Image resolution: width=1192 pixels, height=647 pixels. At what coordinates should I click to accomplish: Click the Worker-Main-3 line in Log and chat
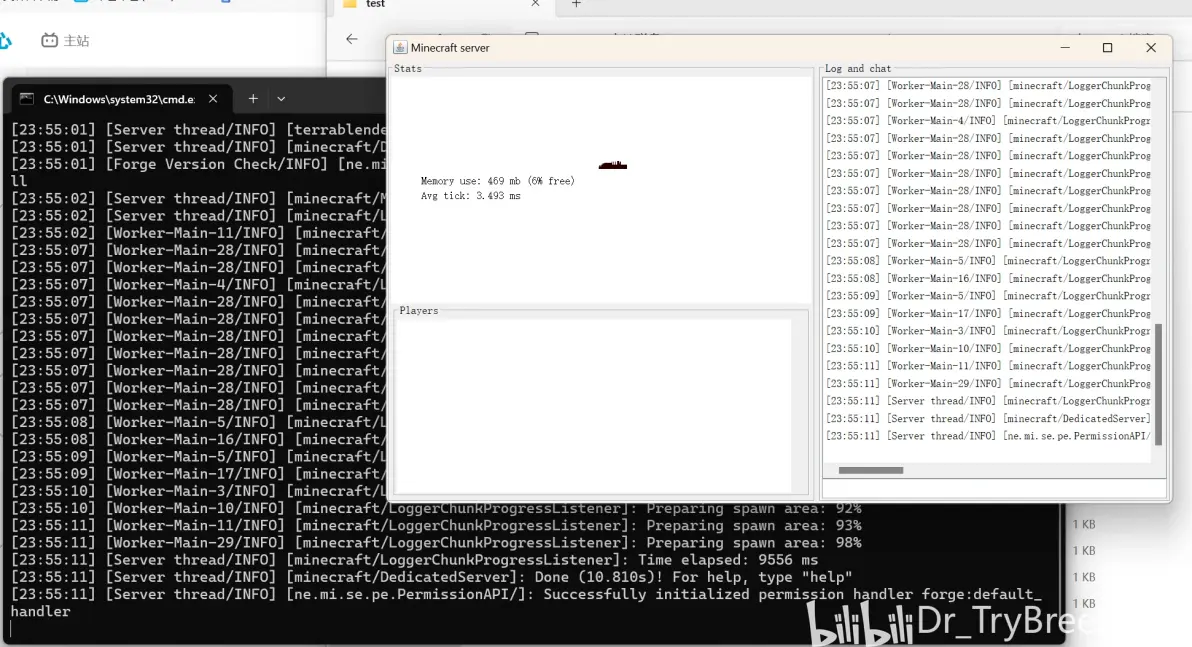pyautogui.click(x=988, y=331)
